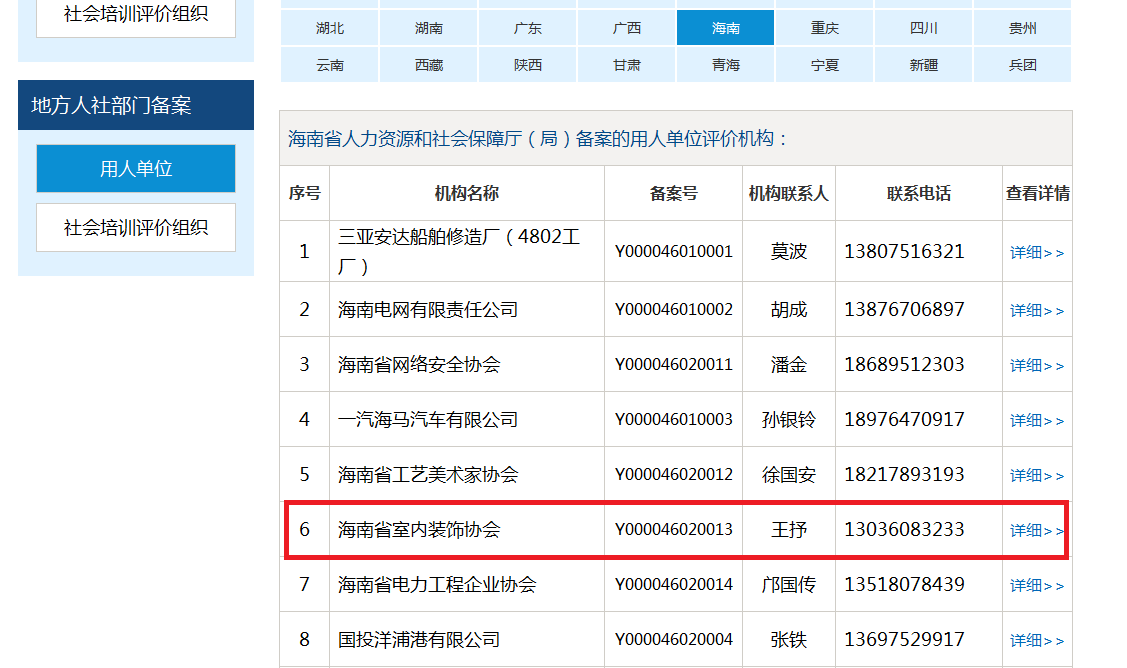The height and width of the screenshot is (668, 1127).
Task: Click phone number 18689512303
Action: click(904, 365)
